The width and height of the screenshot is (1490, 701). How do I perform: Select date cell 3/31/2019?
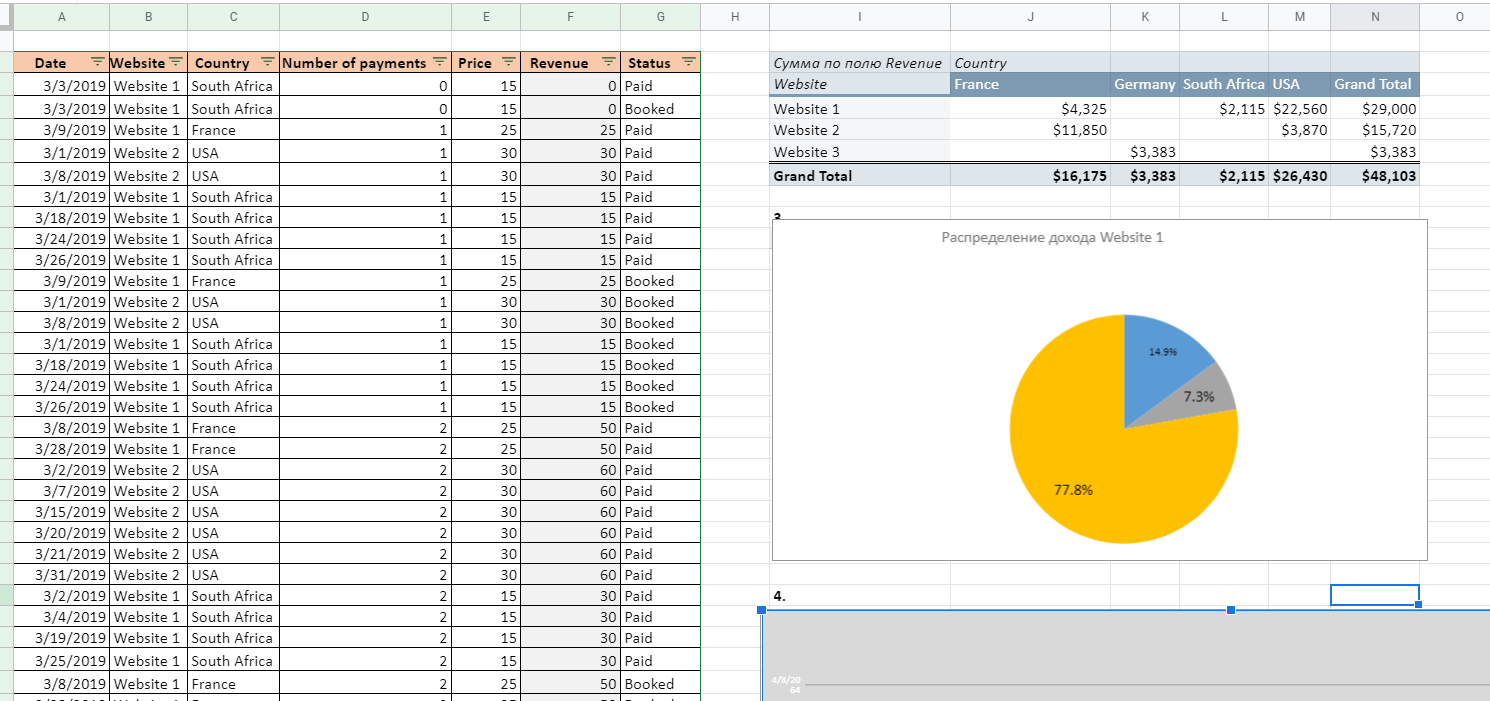pyautogui.click(x=62, y=575)
